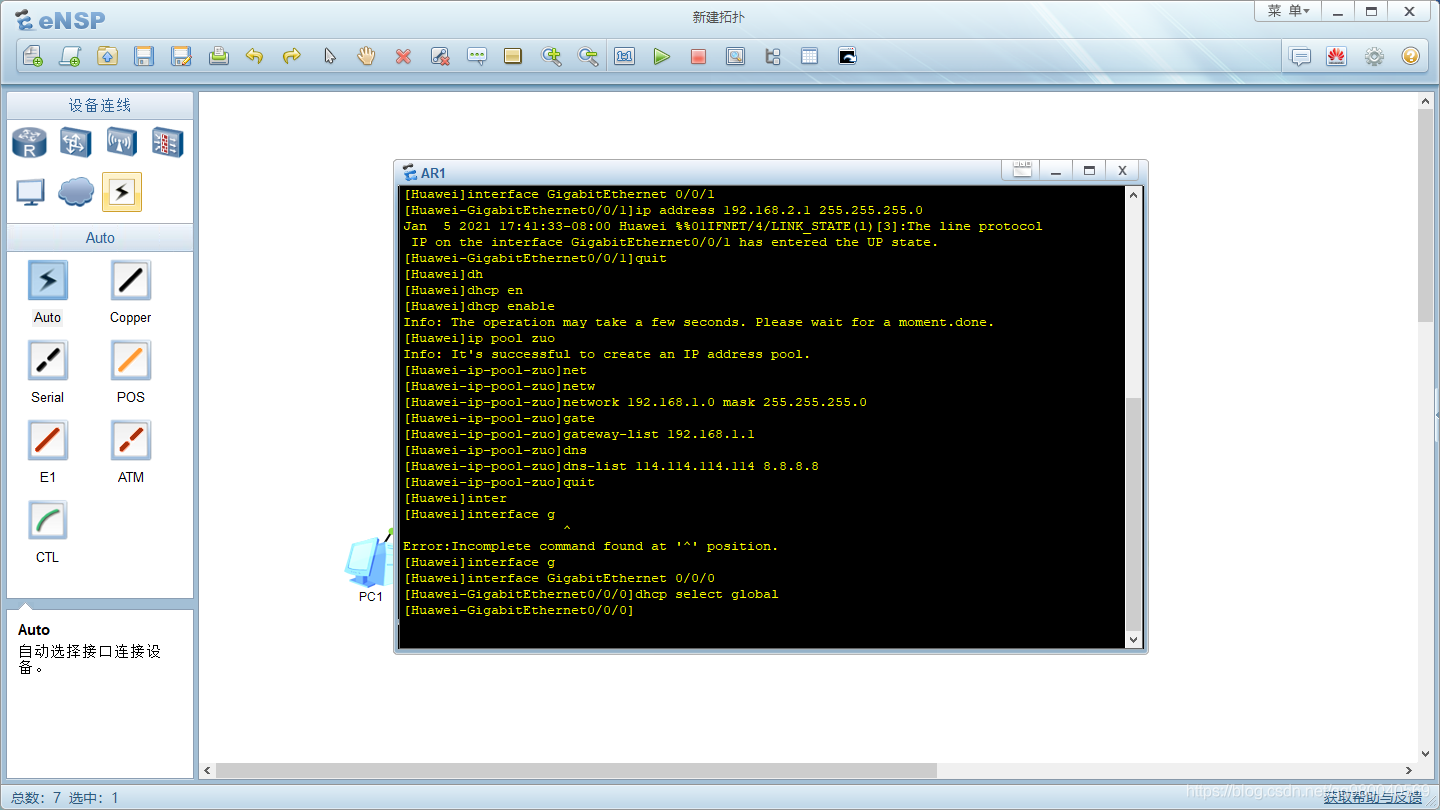This screenshot has height=810, width=1440.
Task: Click canvas vertical scrollbar down arrow
Action: coord(1426,754)
